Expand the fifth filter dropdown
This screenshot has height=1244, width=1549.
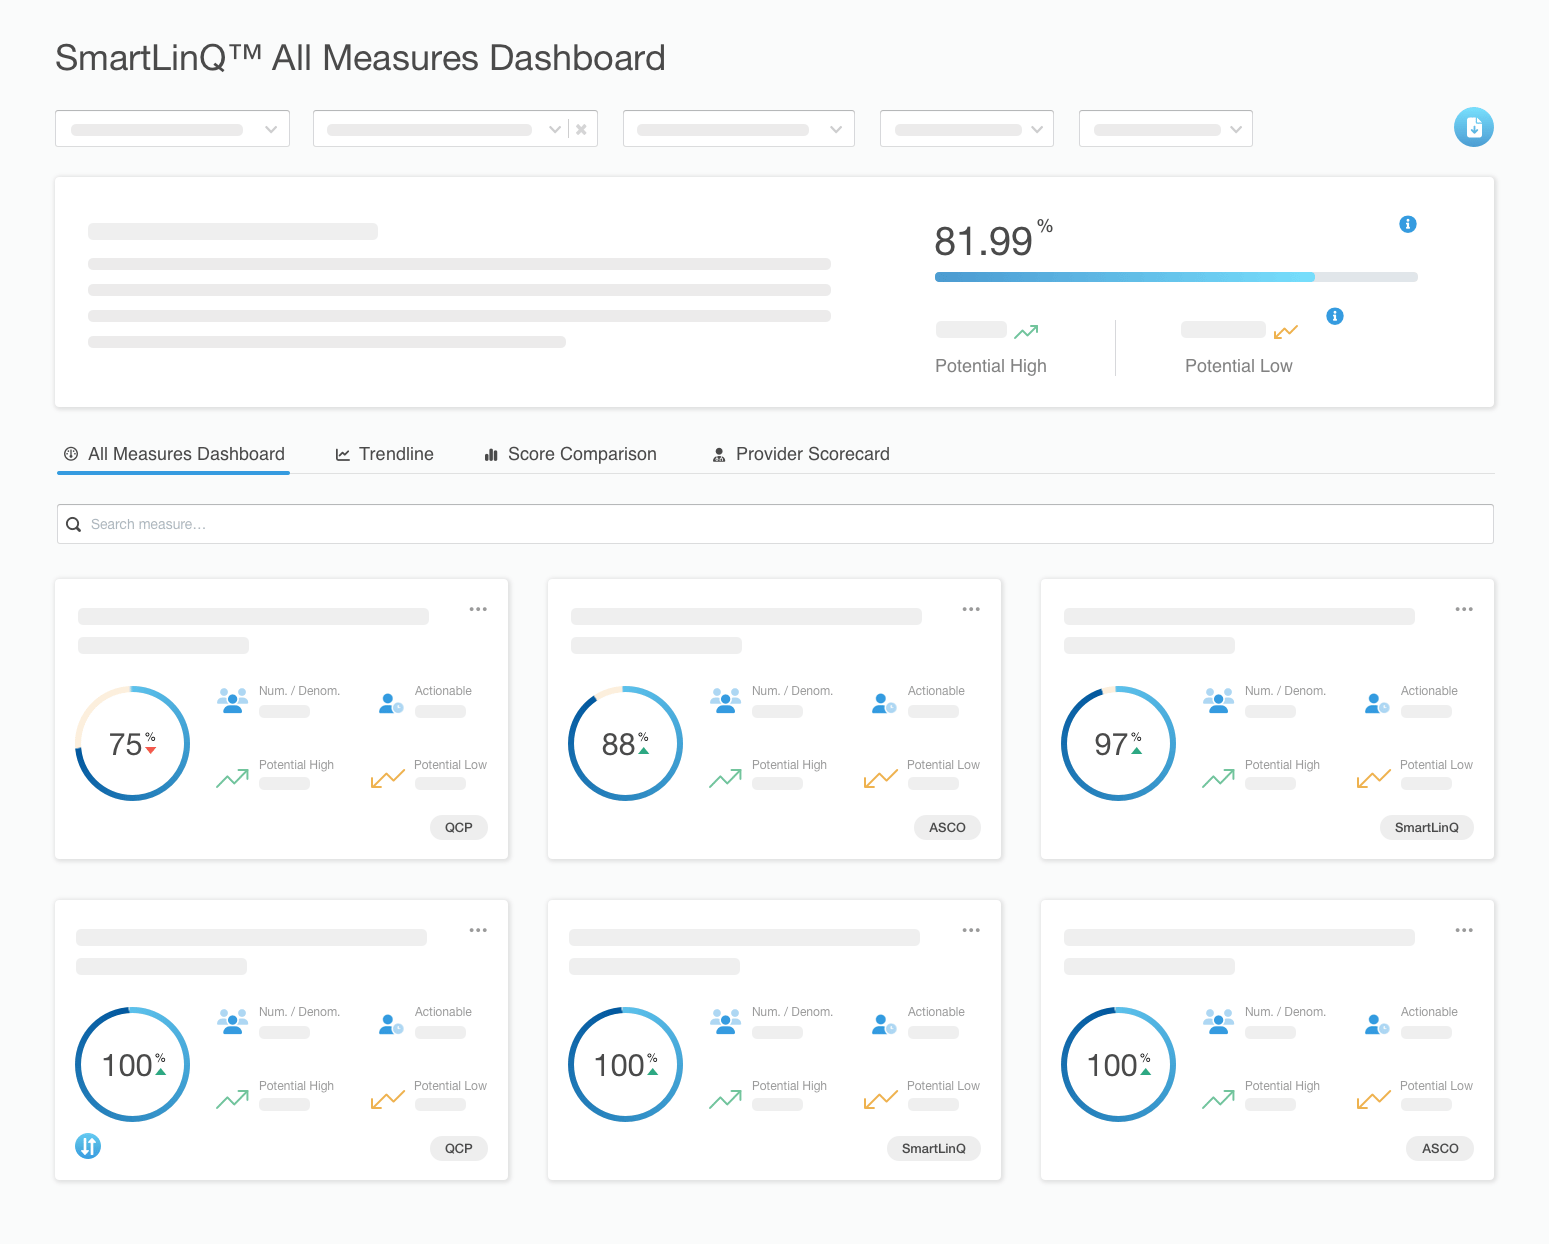pyautogui.click(x=1165, y=129)
